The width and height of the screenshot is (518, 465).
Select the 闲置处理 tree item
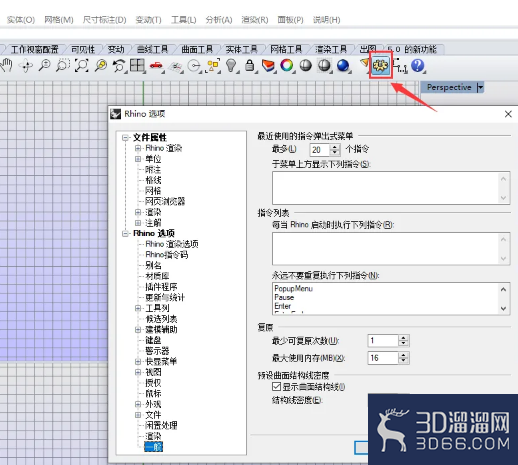point(161,425)
